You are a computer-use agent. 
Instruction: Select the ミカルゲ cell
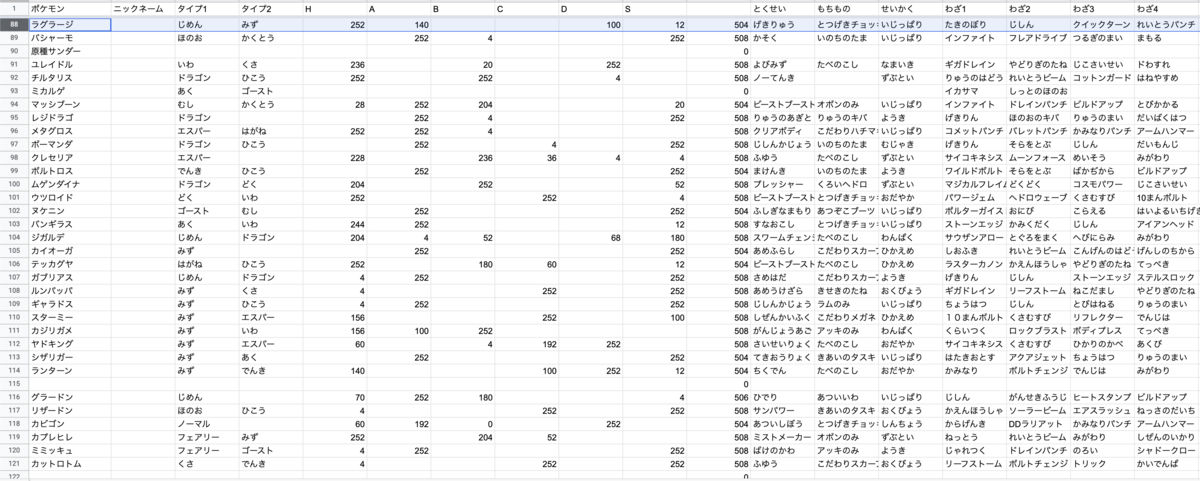(69, 91)
